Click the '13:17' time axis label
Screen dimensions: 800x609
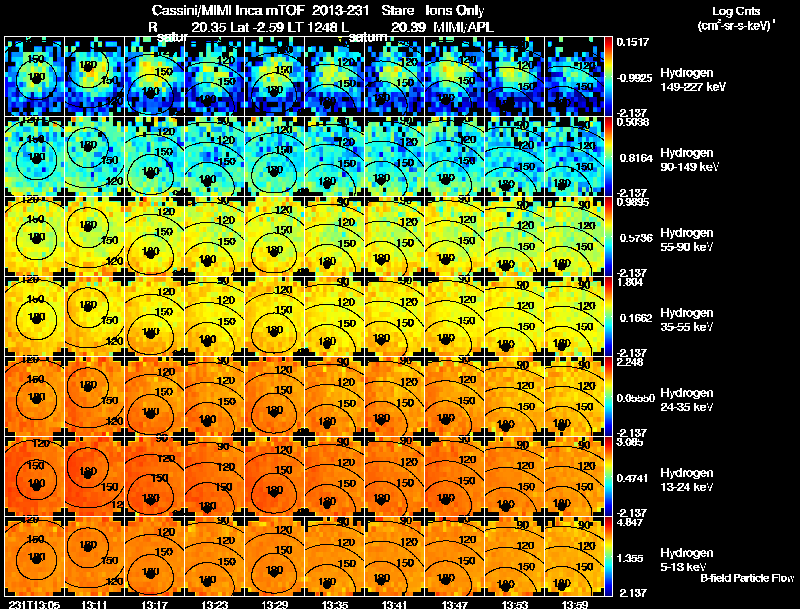(154, 604)
